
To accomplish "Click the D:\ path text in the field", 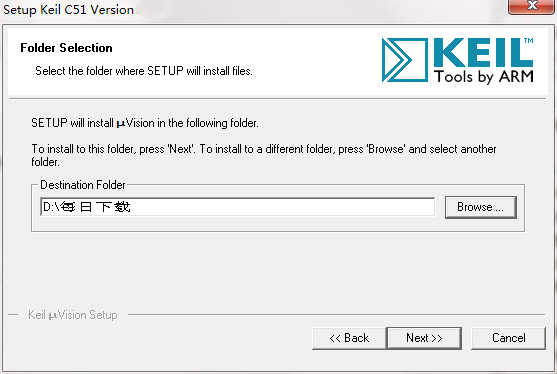I will (87, 206).
